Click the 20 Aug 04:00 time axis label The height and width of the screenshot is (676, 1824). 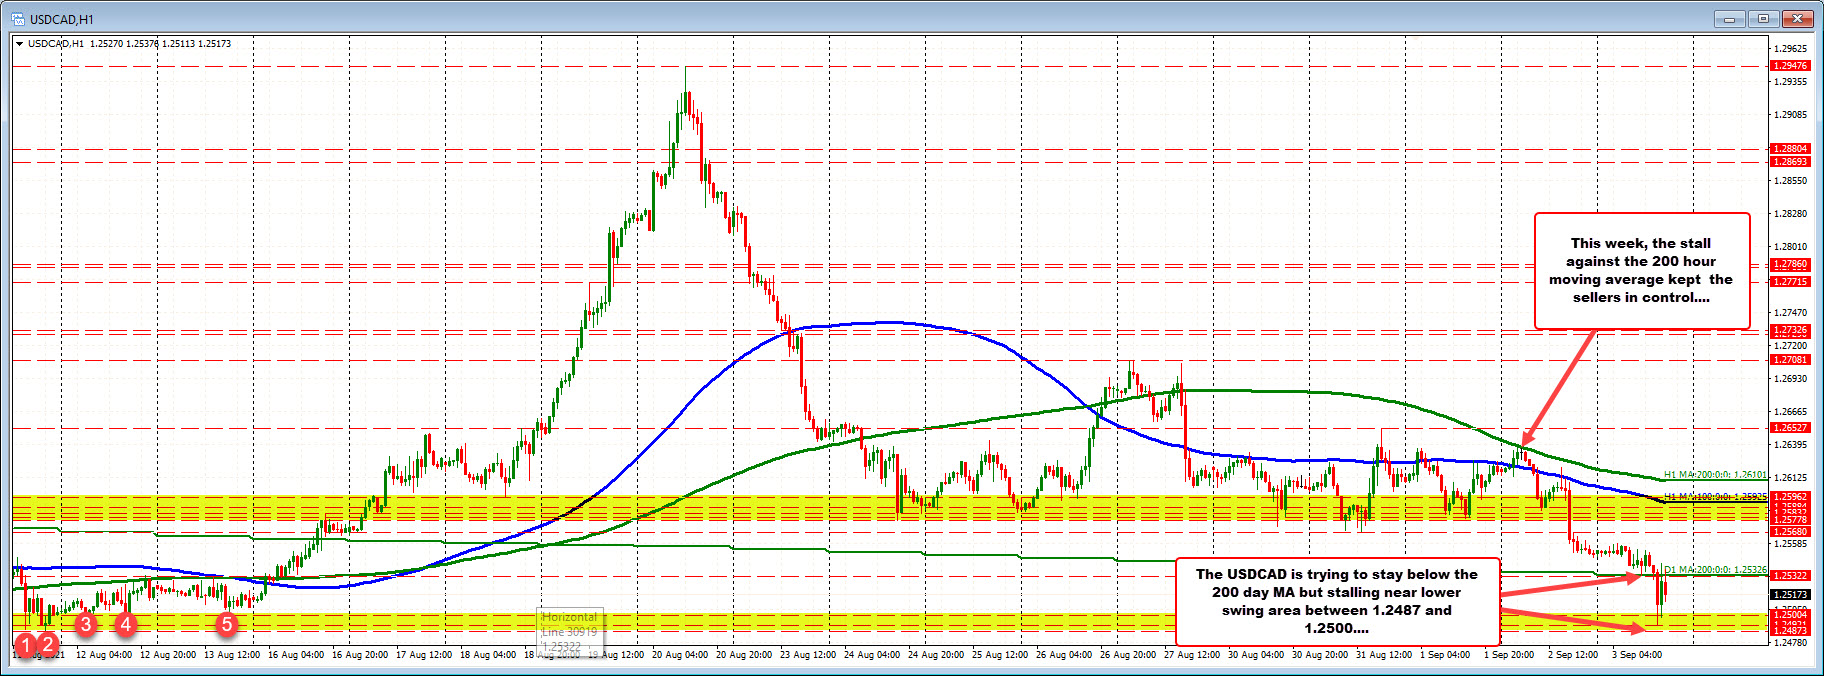tap(680, 655)
